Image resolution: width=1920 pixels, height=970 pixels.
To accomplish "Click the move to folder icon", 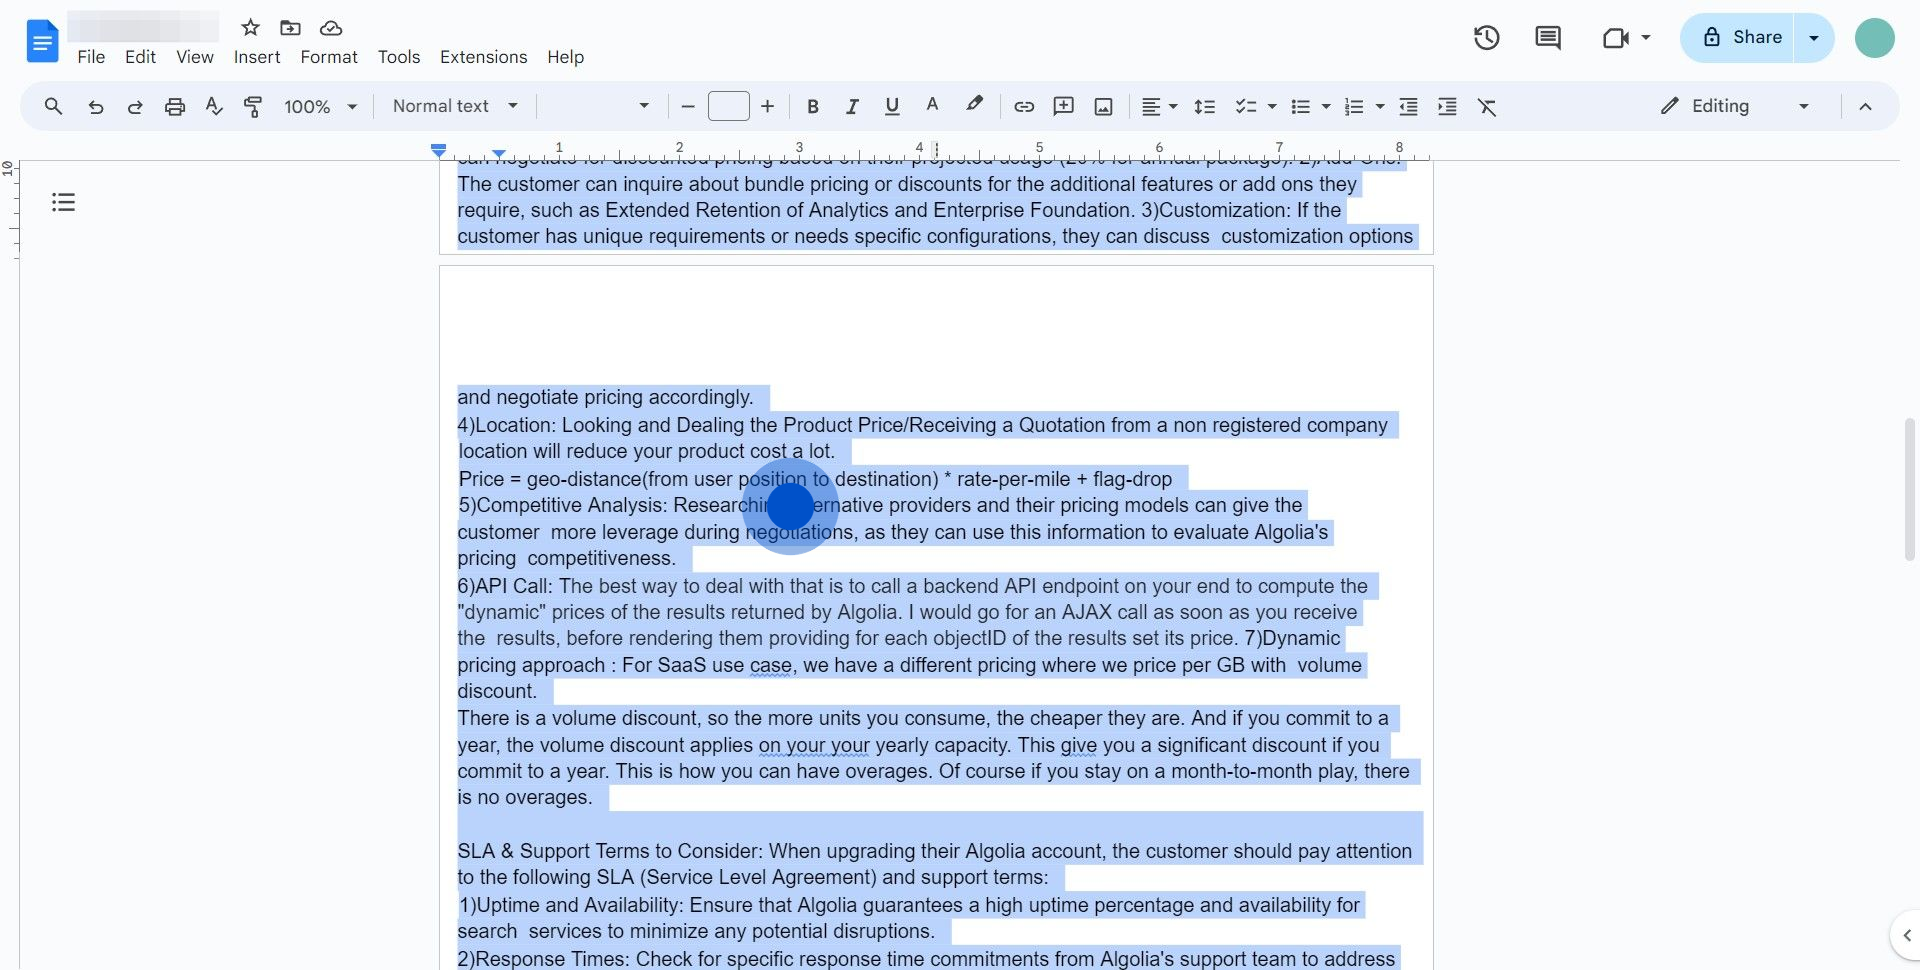I will (290, 27).
